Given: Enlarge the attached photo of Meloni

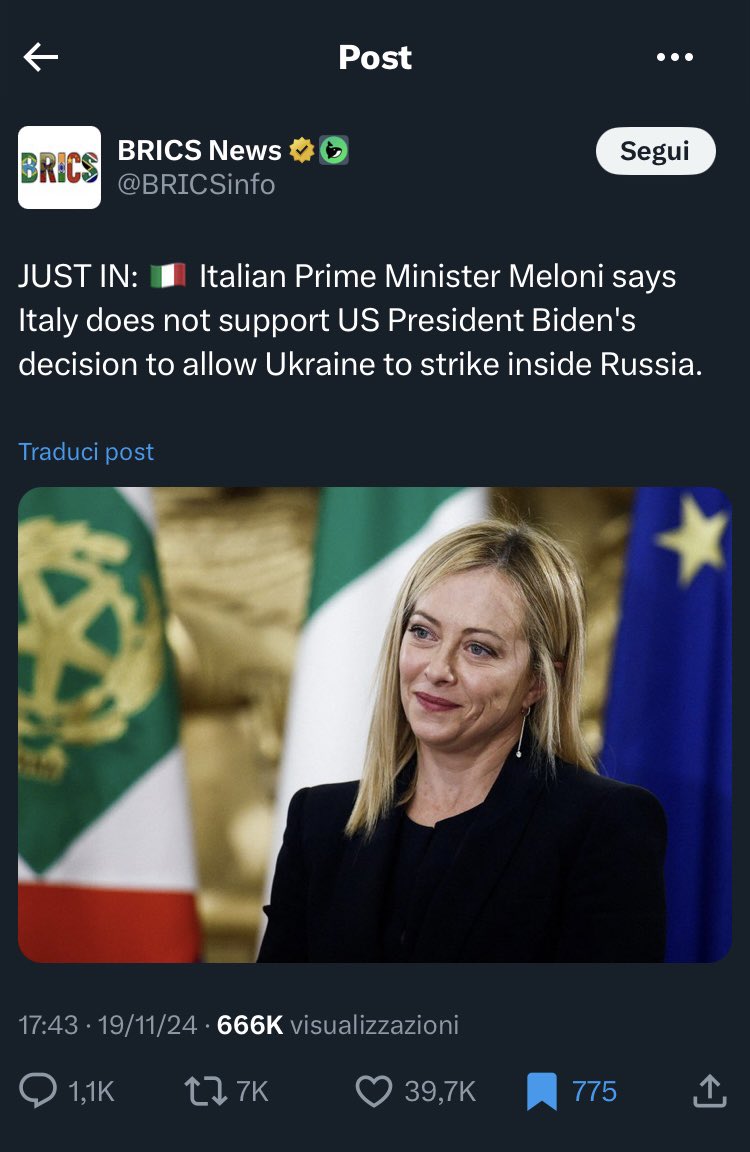Looking at the screenshot, I should [375, 724].
